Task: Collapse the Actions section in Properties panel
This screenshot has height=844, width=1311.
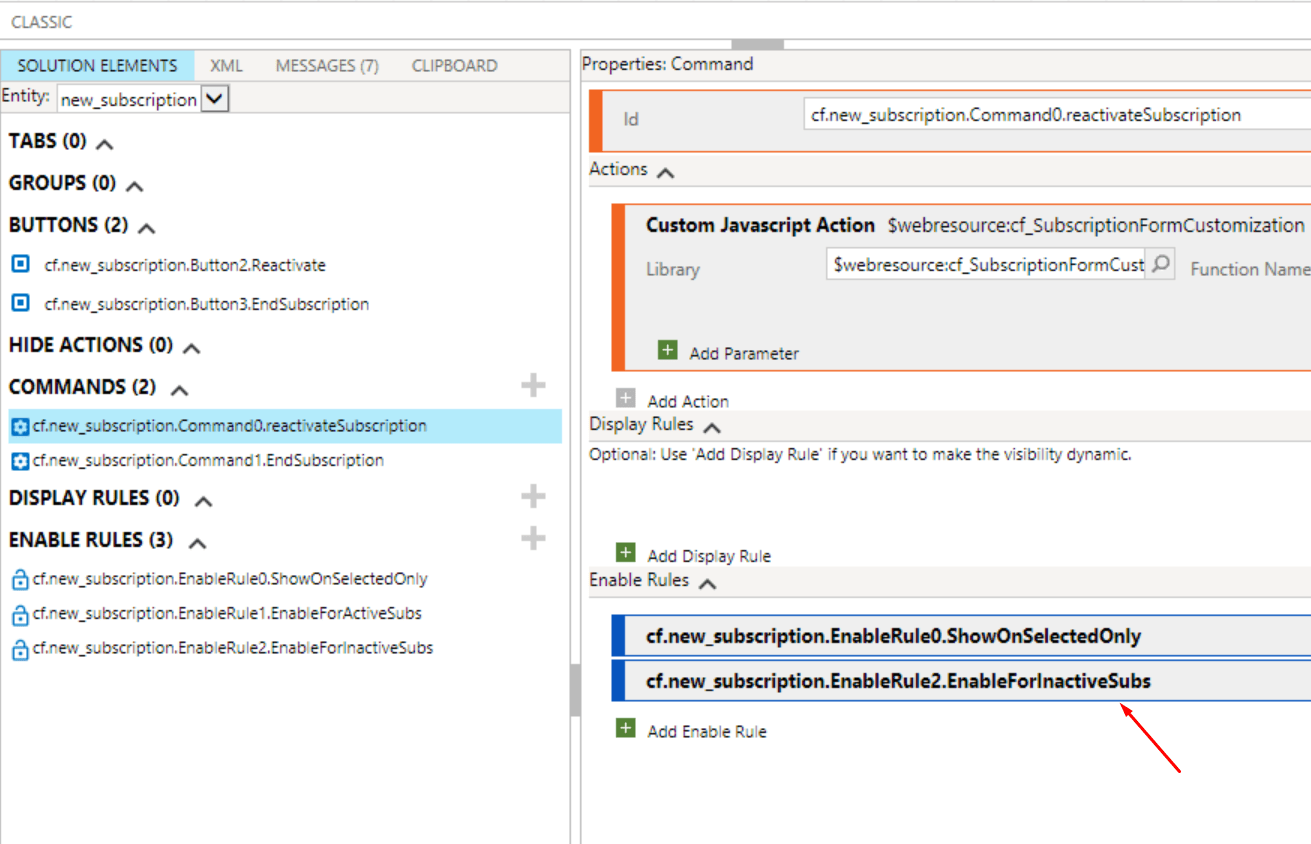Action: coord(663,169)
